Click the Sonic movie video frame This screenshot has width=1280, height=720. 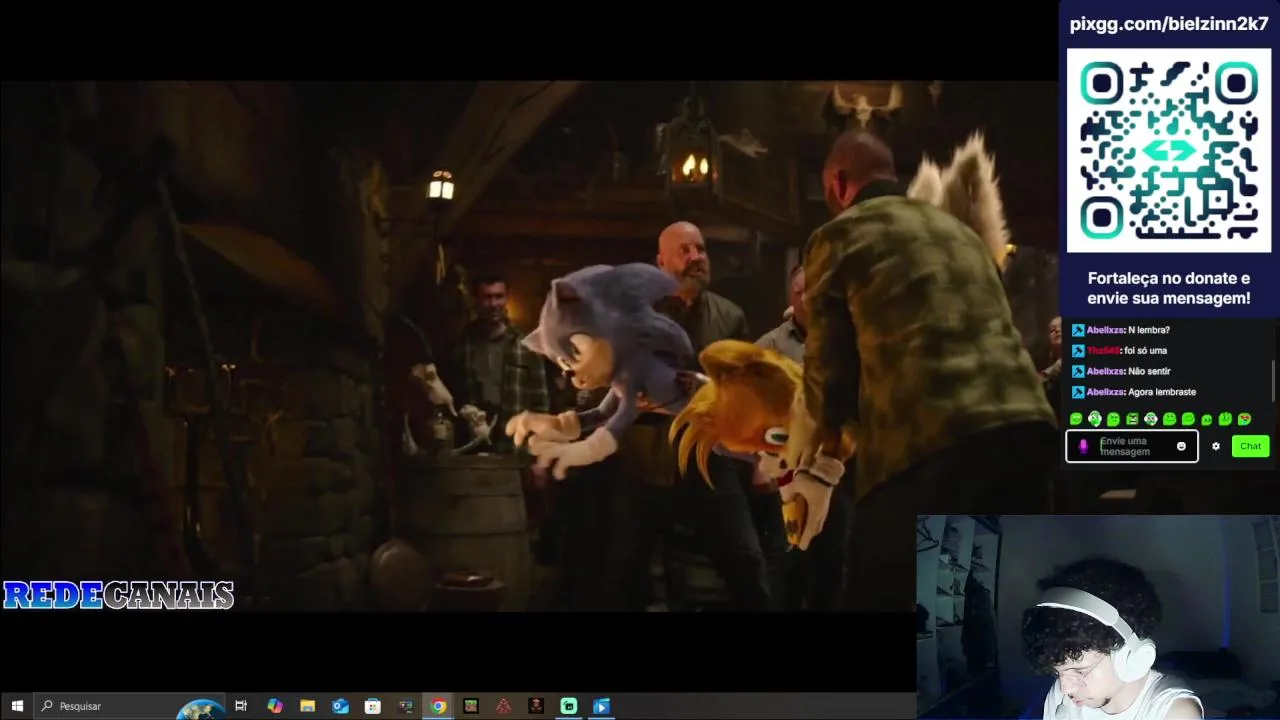[528, 345]
